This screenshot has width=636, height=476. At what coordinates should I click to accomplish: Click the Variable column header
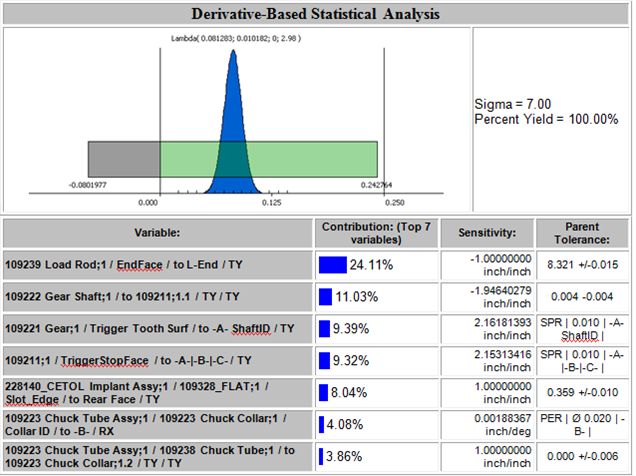tap(158, 232)
